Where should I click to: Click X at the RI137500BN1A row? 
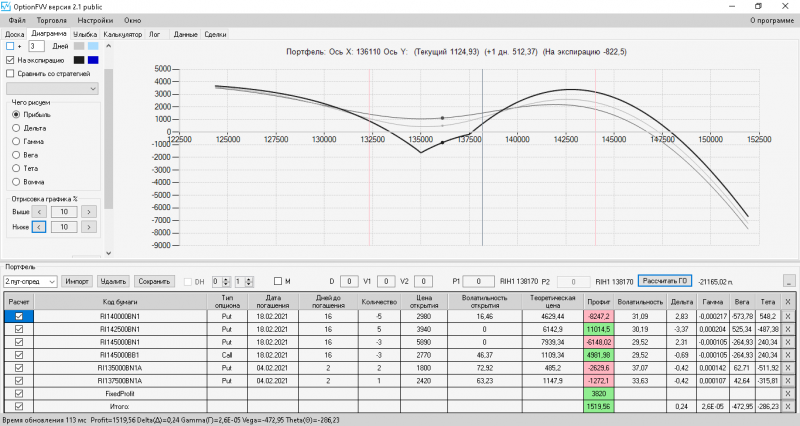[x=788, y=381]
